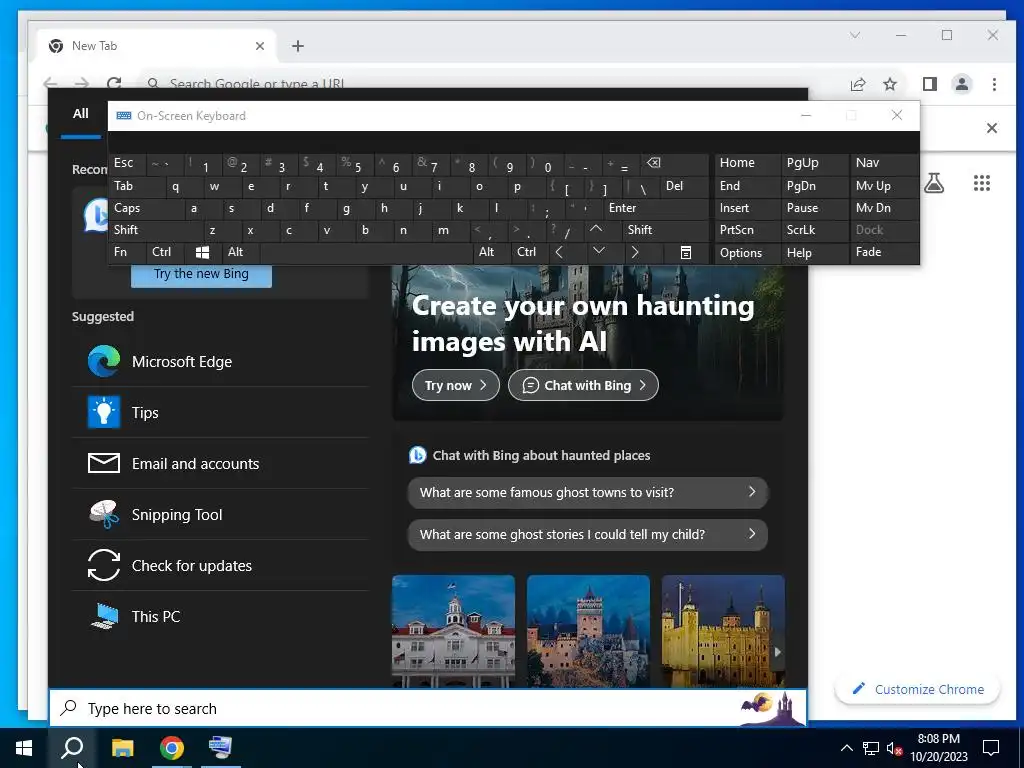Open Chrome side panel icon

pyautogui.click(x=930, y=84)
